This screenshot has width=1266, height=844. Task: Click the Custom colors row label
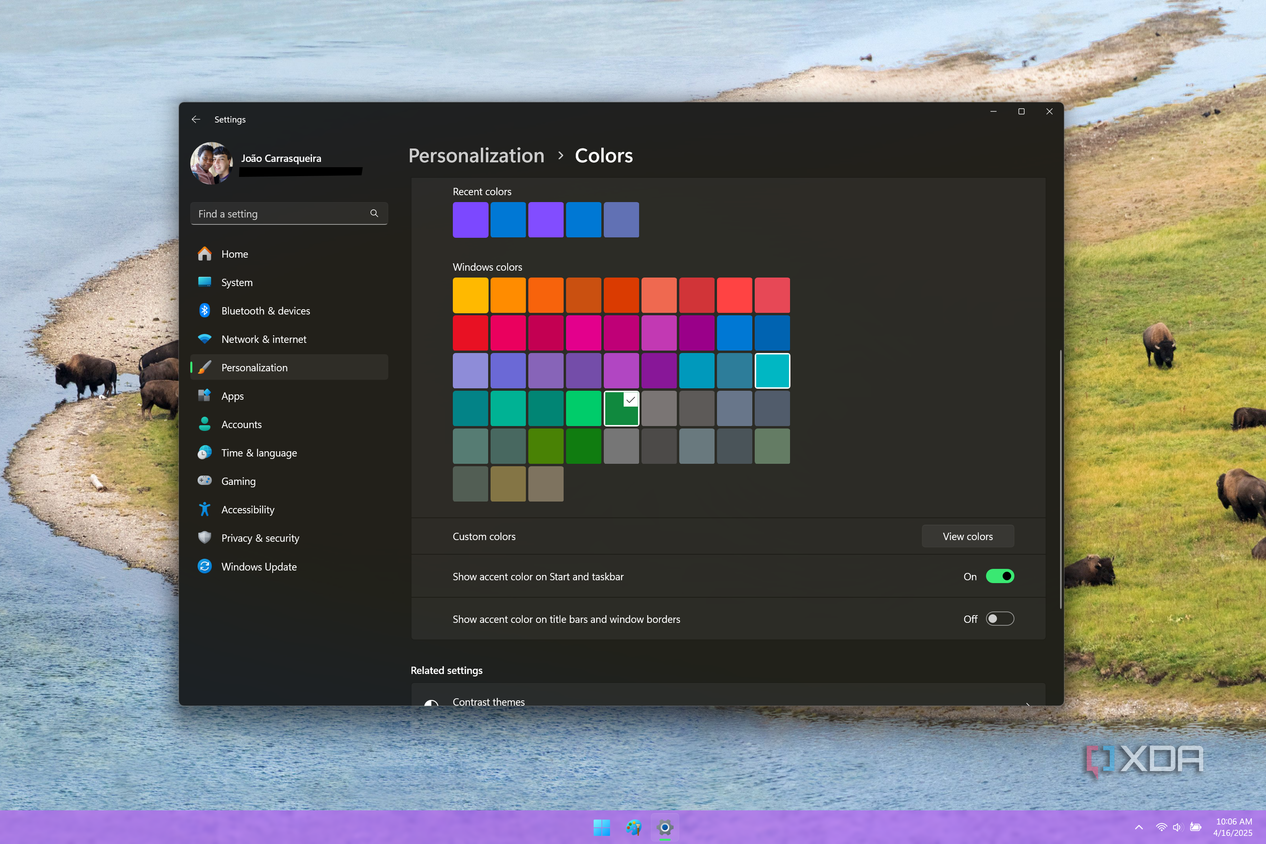[x=484, y=536]
